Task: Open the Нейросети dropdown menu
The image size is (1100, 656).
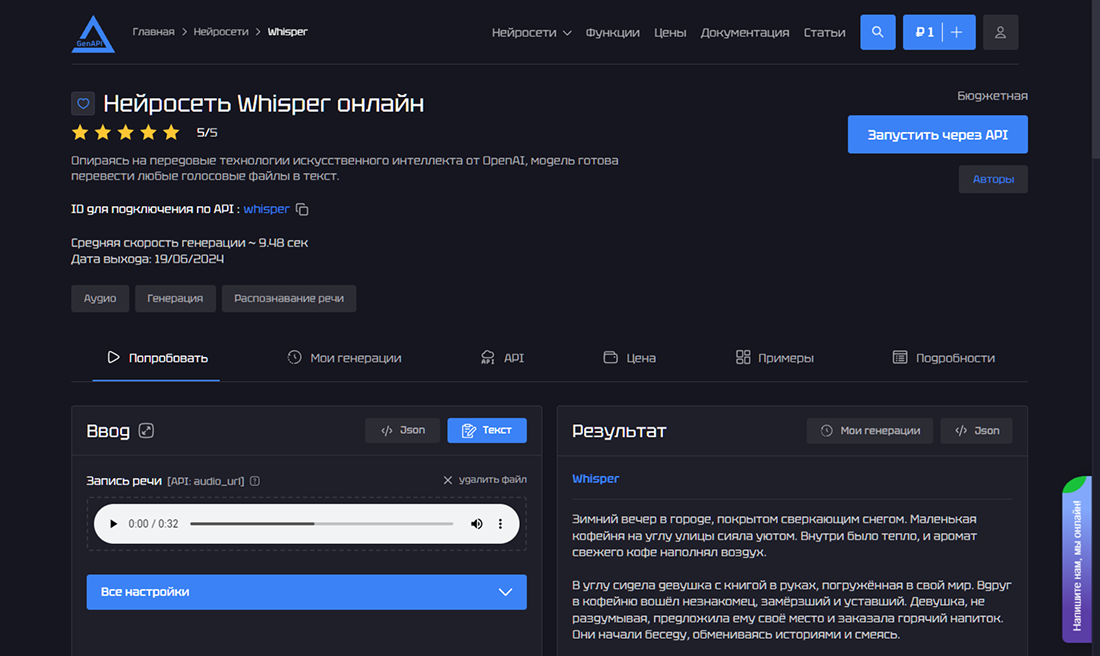Action: coord(531,32)
